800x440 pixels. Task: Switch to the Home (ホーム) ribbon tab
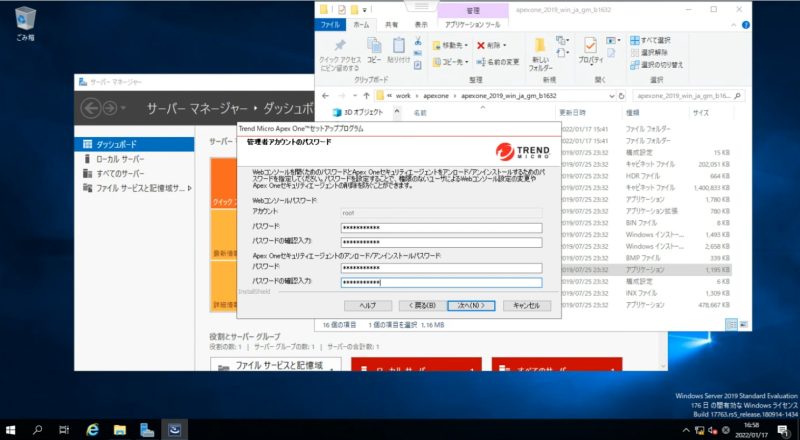click(361, 25)
